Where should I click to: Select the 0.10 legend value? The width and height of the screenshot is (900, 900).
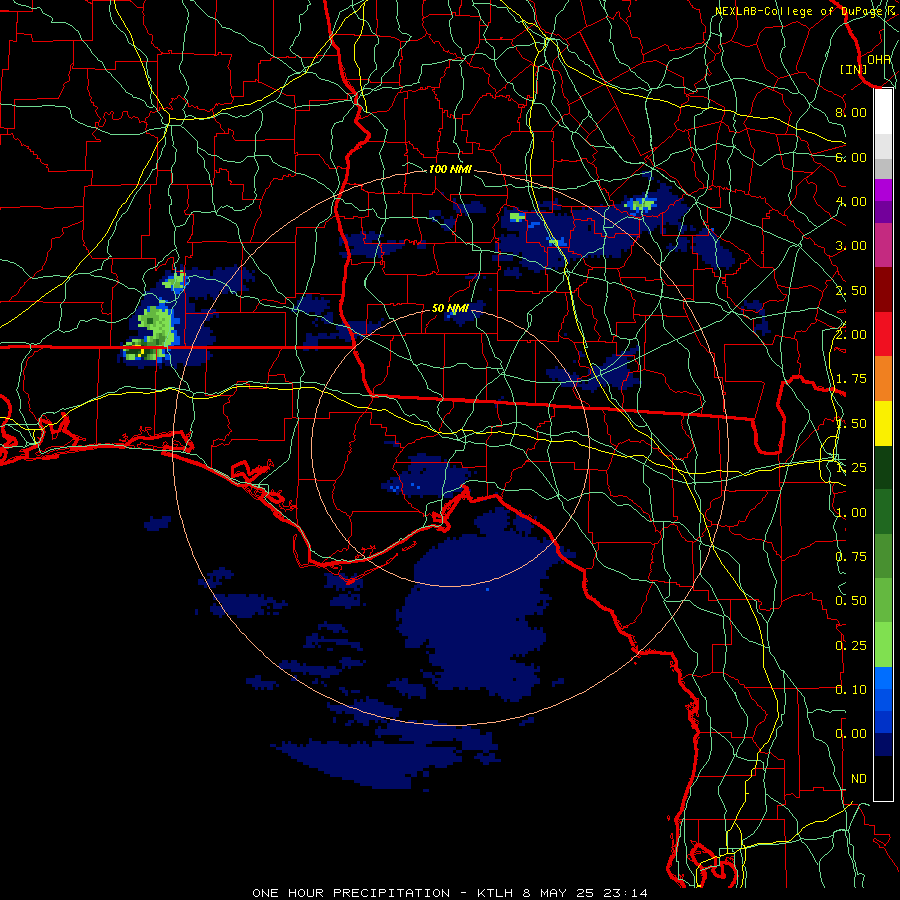(x=851, y=690)
